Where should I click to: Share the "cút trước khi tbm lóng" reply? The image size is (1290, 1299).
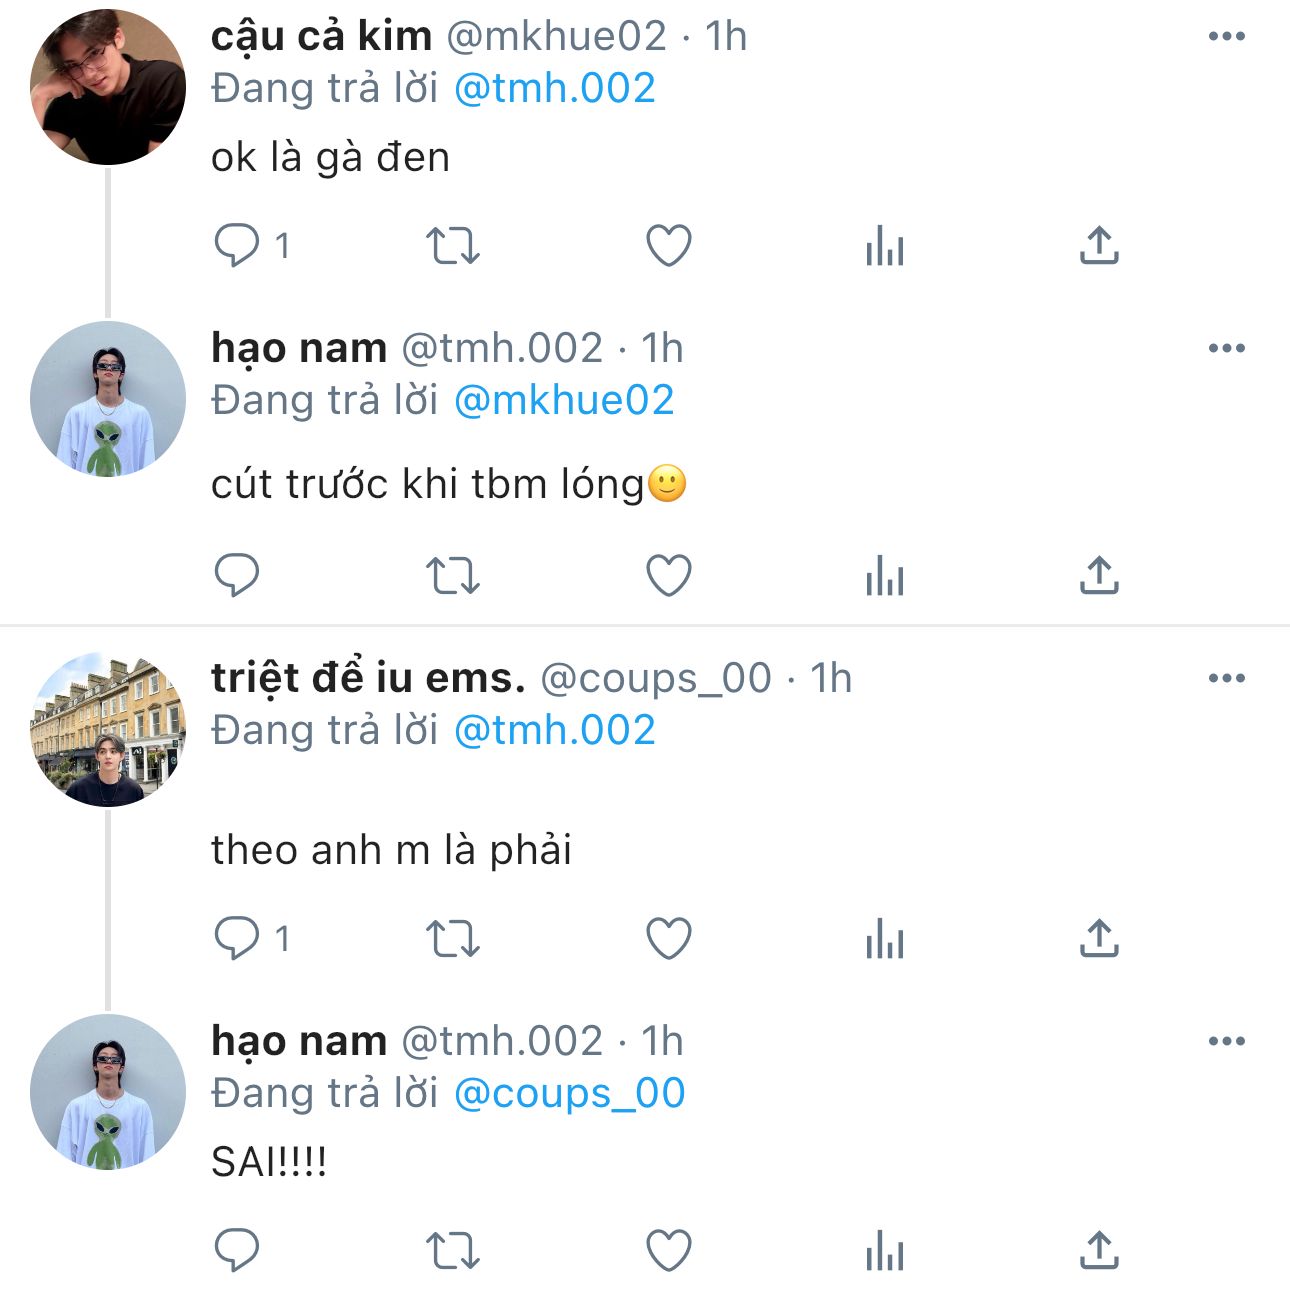1099,575
